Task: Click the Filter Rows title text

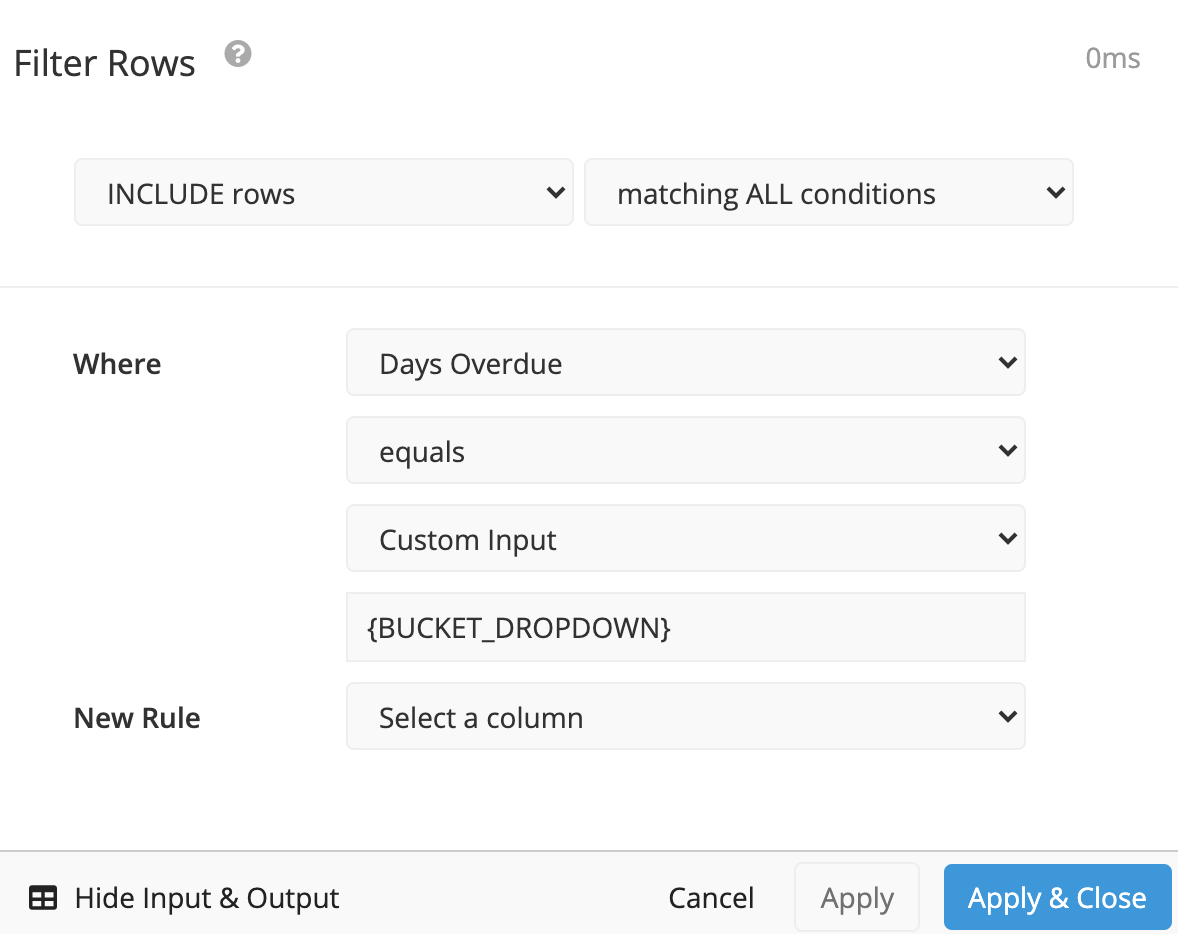Action: (x=104, y=63)
